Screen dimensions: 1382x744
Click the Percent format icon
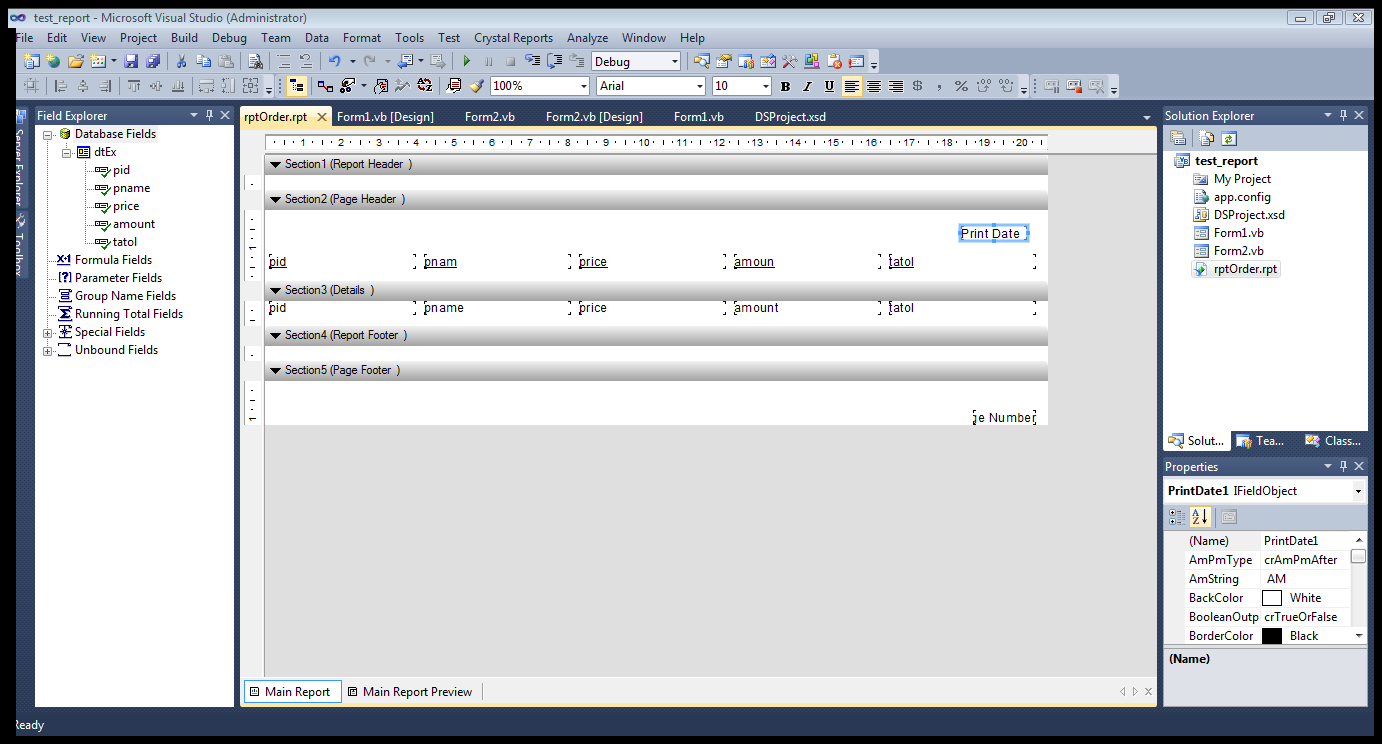pos(961,86)
